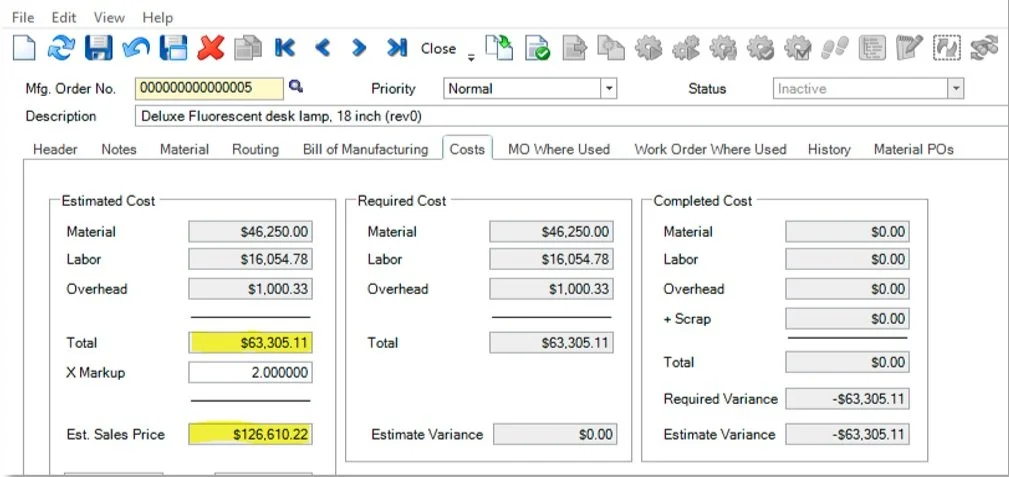Click the gray list form icon

pyautogui.click(x=872, y=48)
